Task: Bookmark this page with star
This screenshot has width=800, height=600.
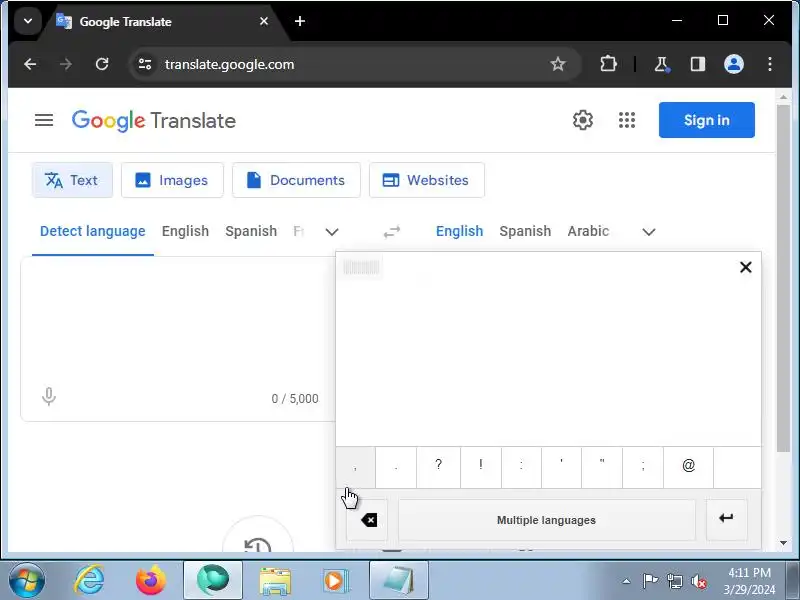Action: 558,64
